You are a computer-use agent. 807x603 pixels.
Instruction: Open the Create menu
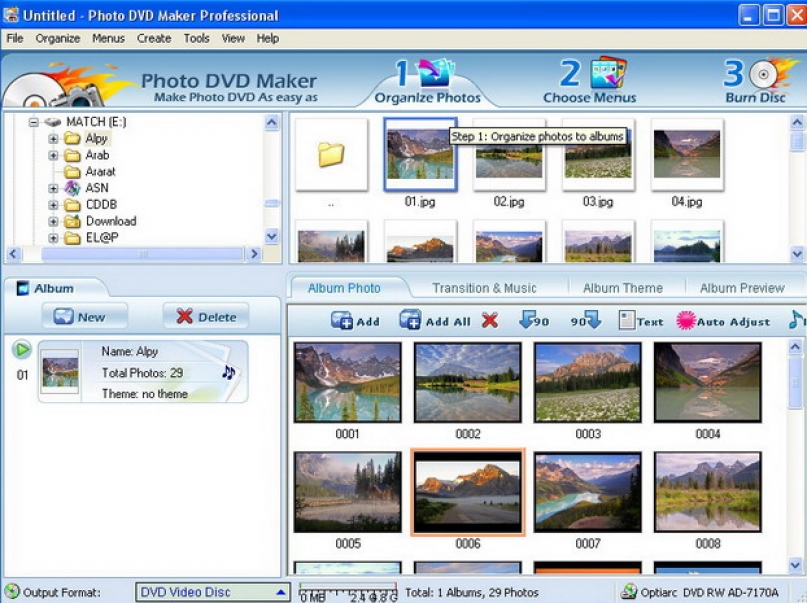point(154,38)
